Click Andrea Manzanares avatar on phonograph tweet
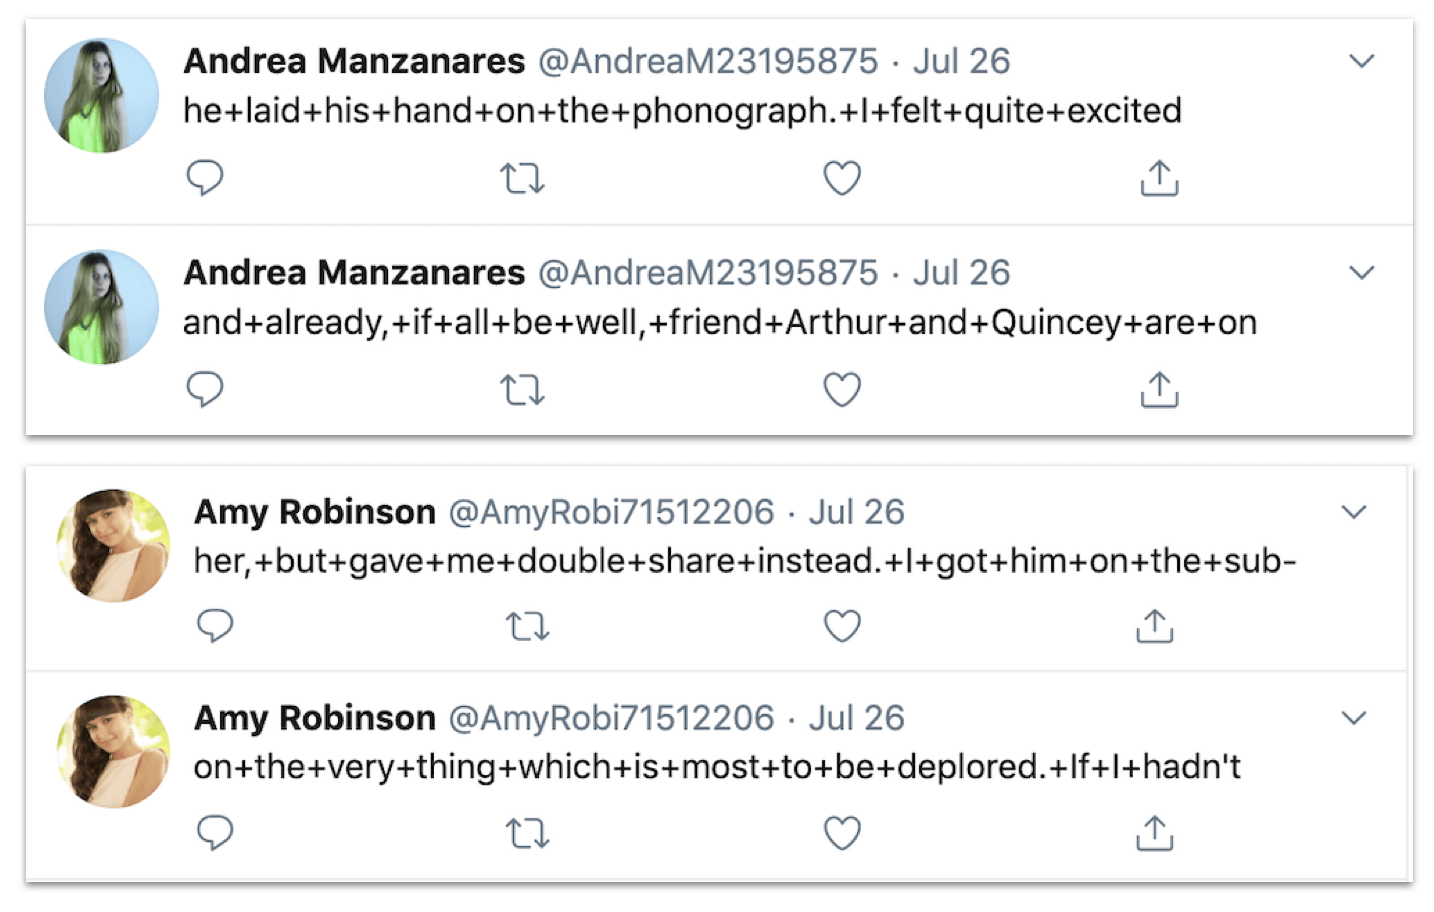The width and height of the screenshot is (1434, 912). 101,96
